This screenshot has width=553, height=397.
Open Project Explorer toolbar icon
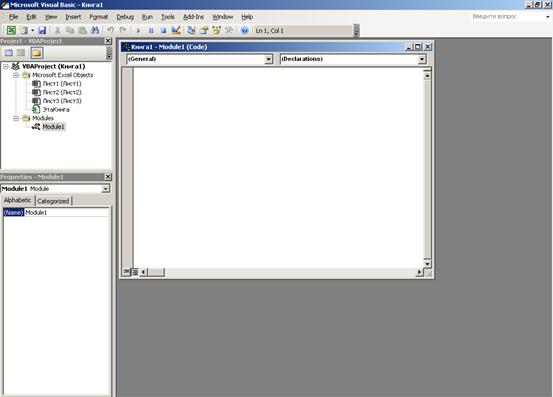pyautogui.click(x=192, y=30)
